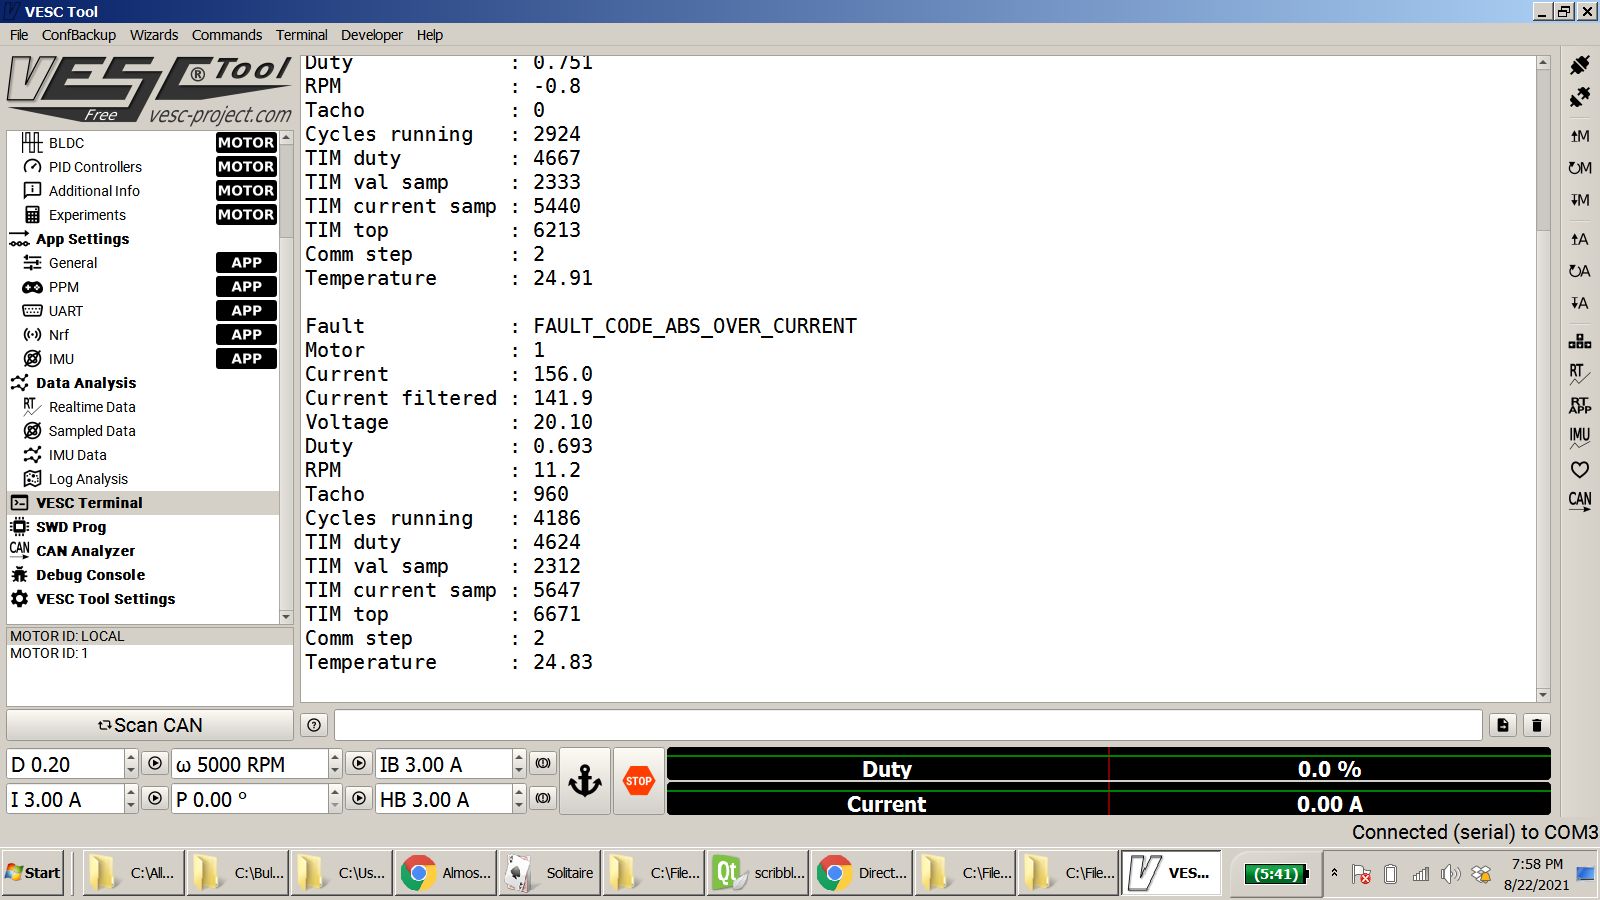
Task: Click the Write motor configuration (down arrow M) icon
Action: pos(1579,200)
